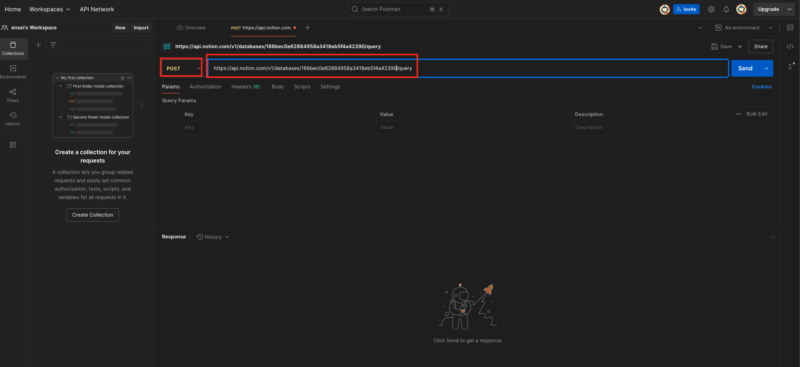Viewport: 800px width, 367px height.
Task: Open the notifications bell icon
Action: coord(726,9)
